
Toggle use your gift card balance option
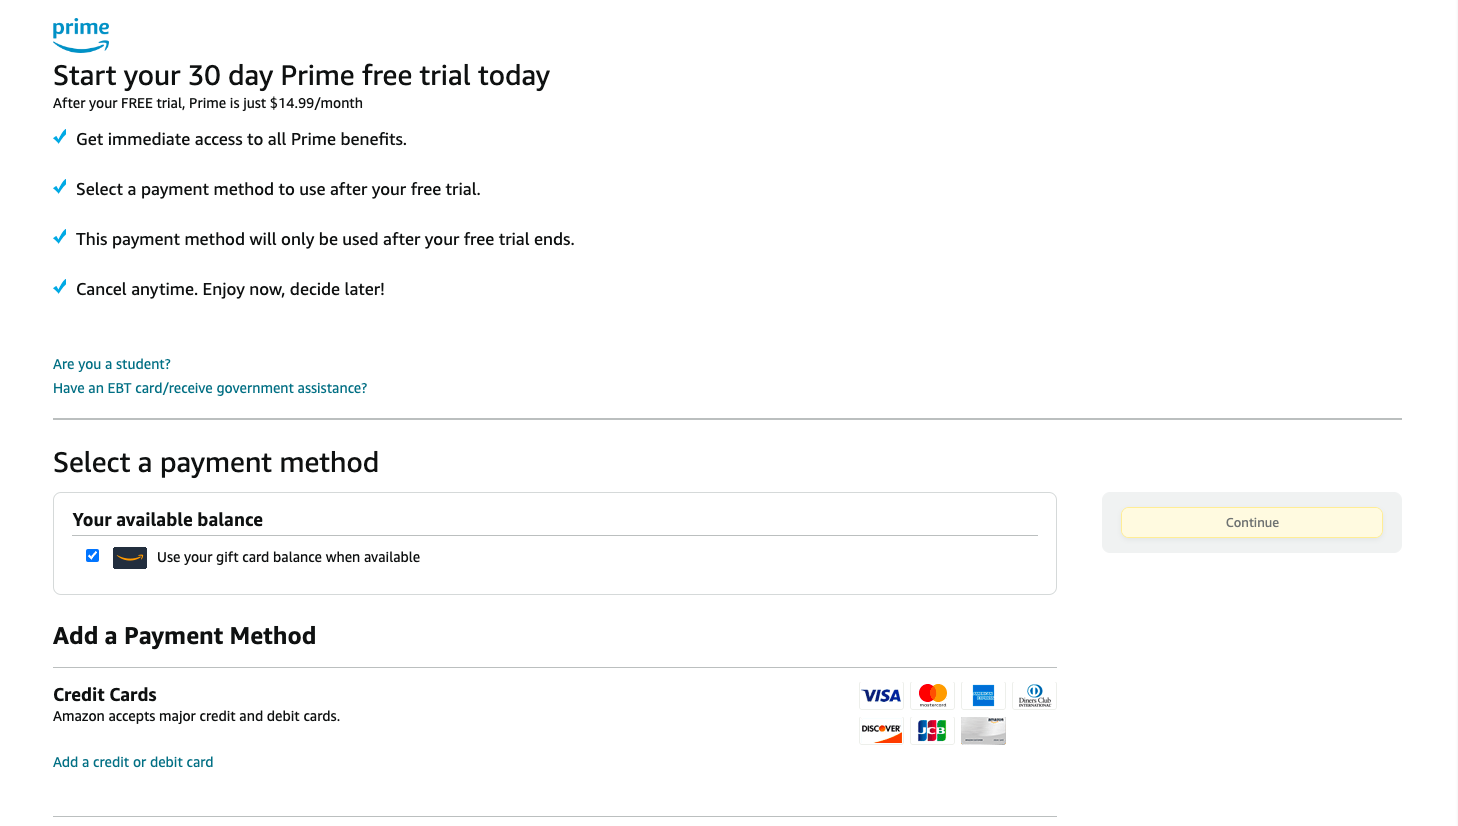tap(92, 555)
